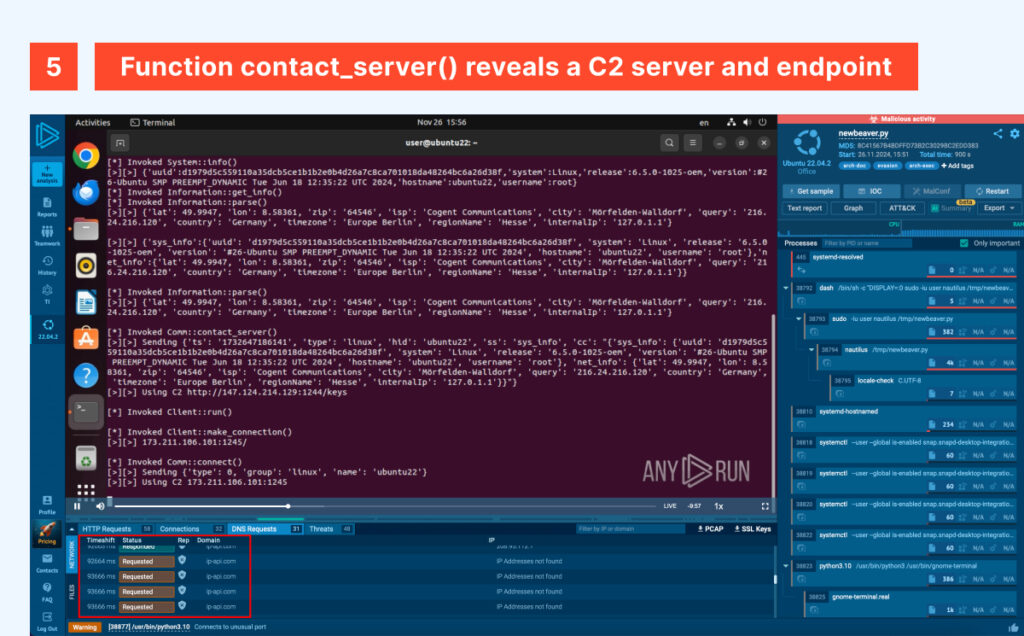Screen dimensions: 1024x636
Task: Open the Reports section in sidebar
Action: click(x=46, y=207)
